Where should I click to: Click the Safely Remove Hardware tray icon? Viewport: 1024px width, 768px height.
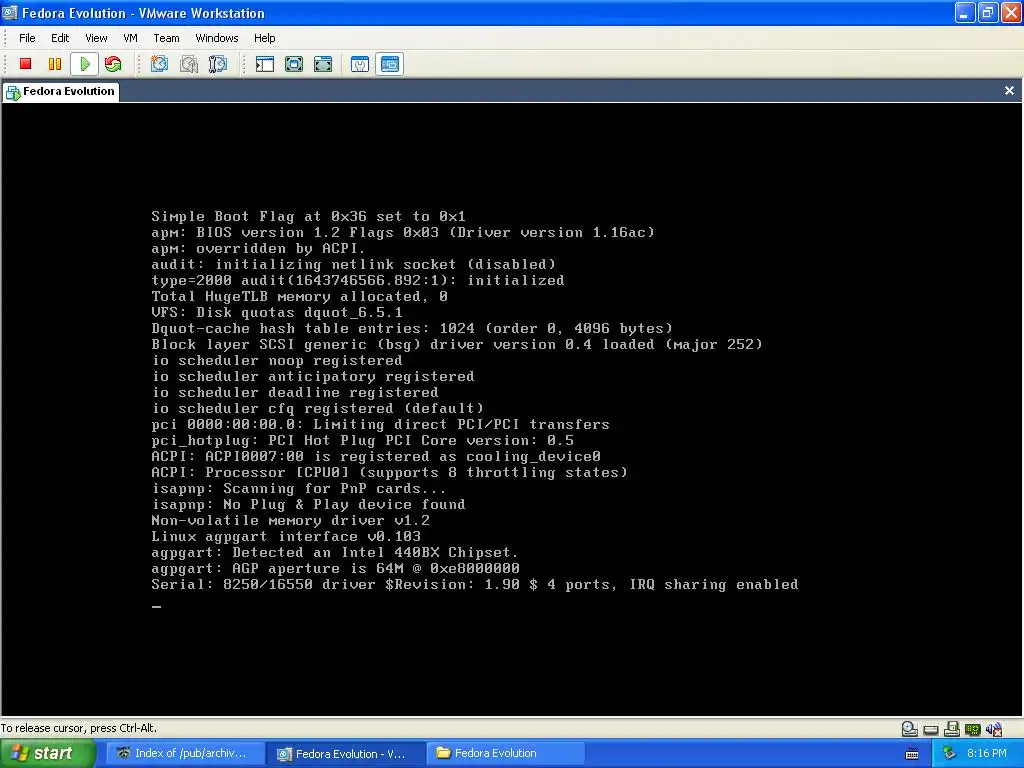(x=950, y=754)
